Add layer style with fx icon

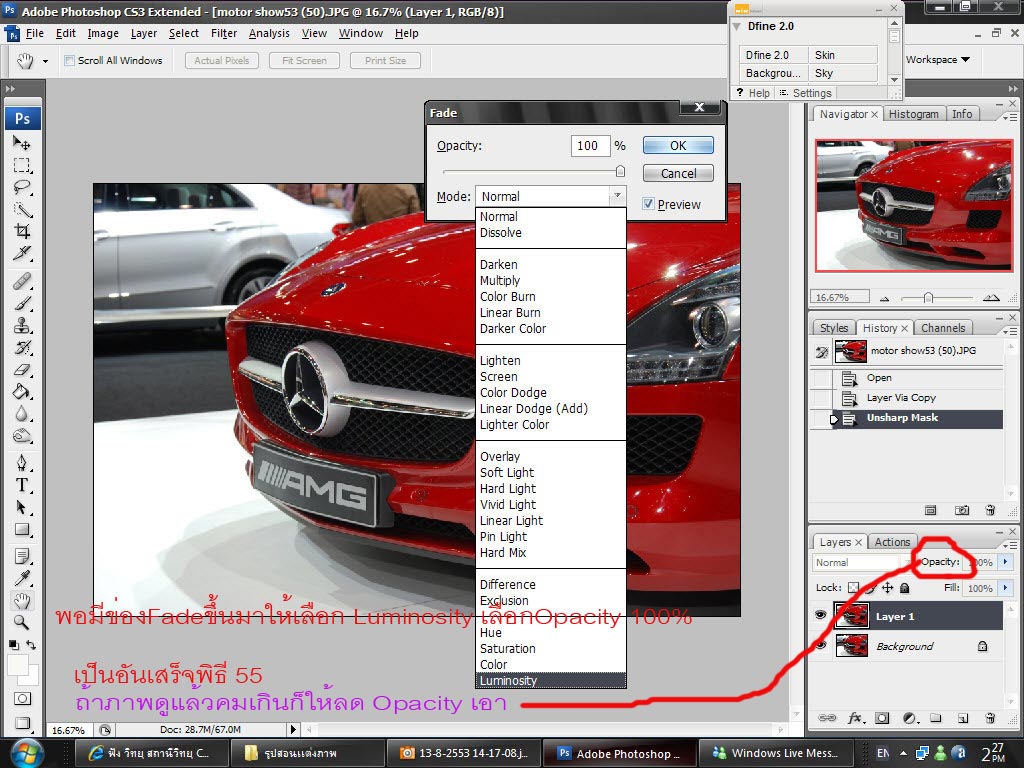855,718
